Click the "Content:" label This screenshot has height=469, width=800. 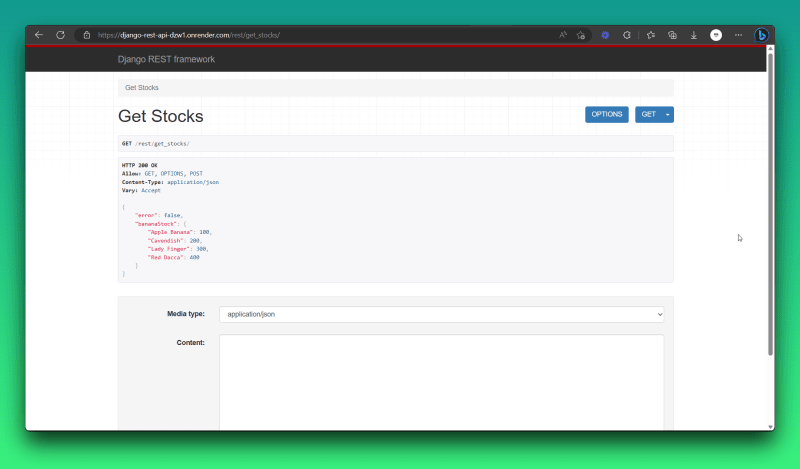pyautogui.click(x=191, y=342)
